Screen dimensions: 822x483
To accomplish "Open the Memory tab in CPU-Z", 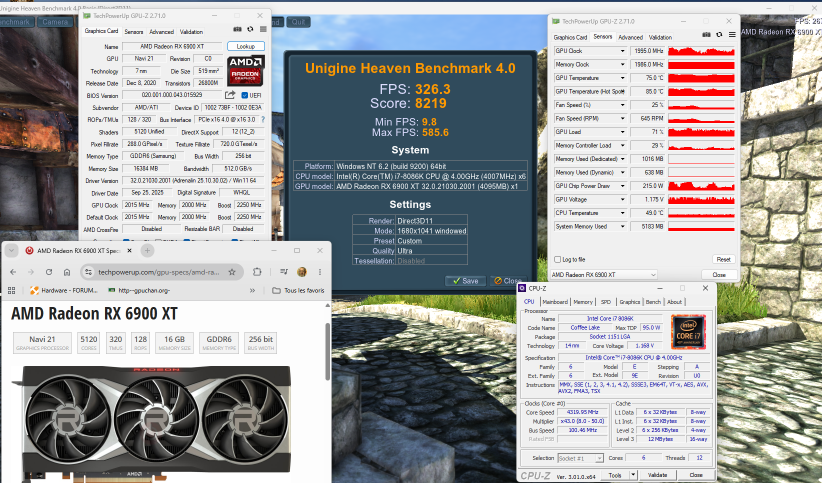I will pos(582,302).
